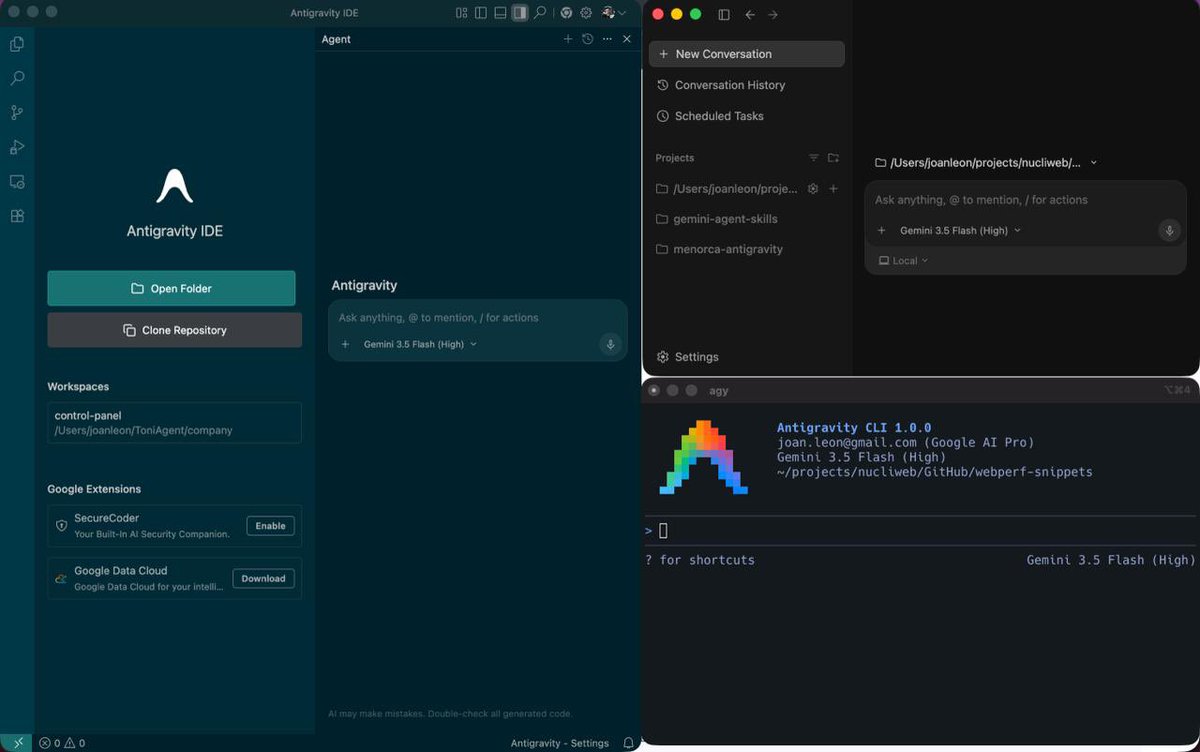Download the Google Data Cloud extension

pos(263,578)
